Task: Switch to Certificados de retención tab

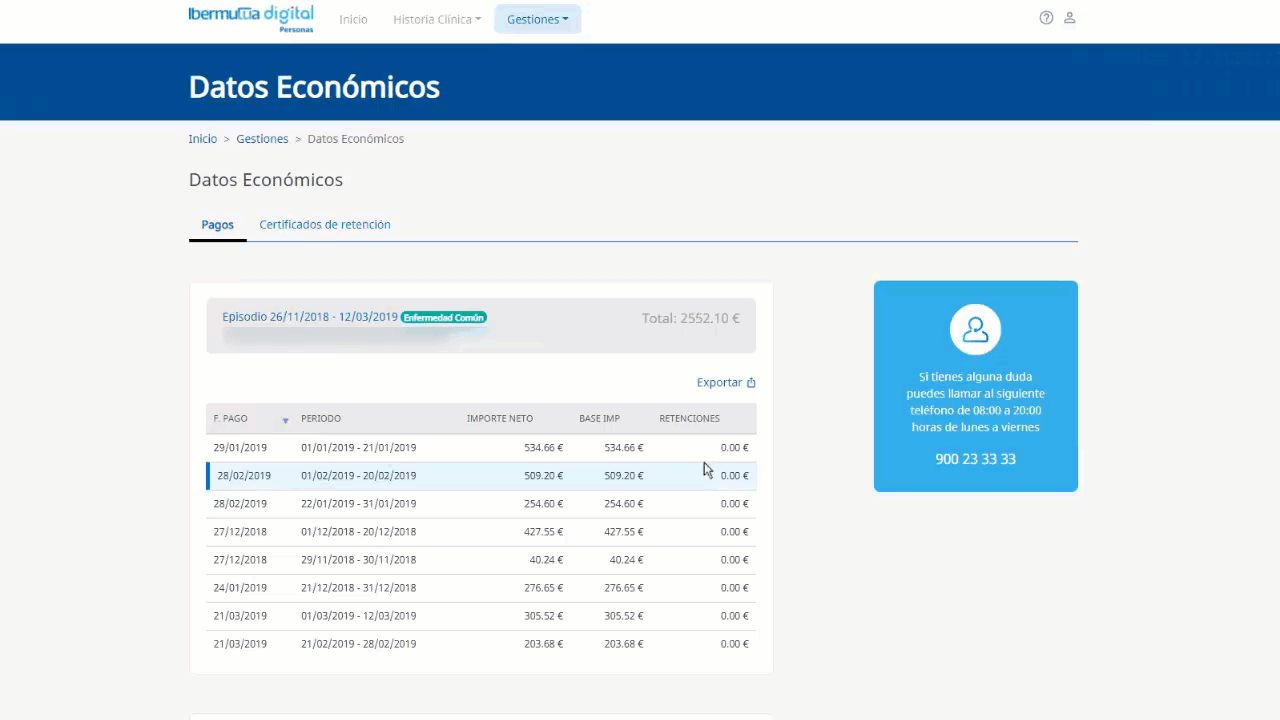Action: tap(325, 225)
